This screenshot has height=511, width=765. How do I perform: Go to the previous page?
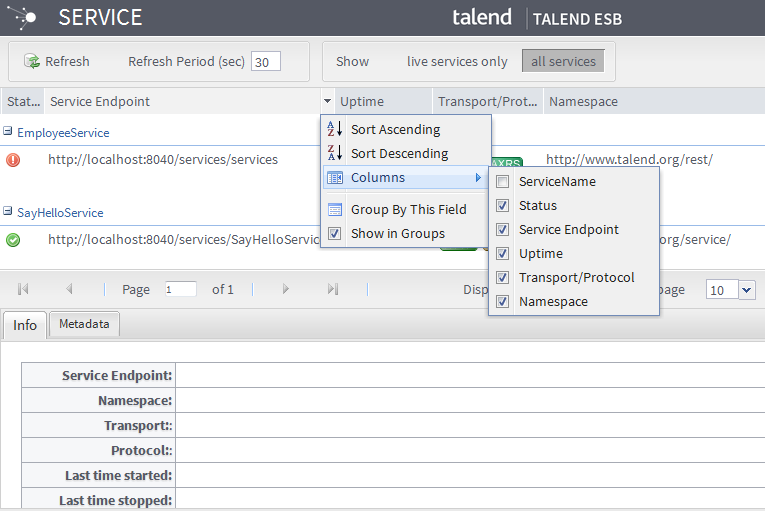pyautogui.click(x=69, y=289)
